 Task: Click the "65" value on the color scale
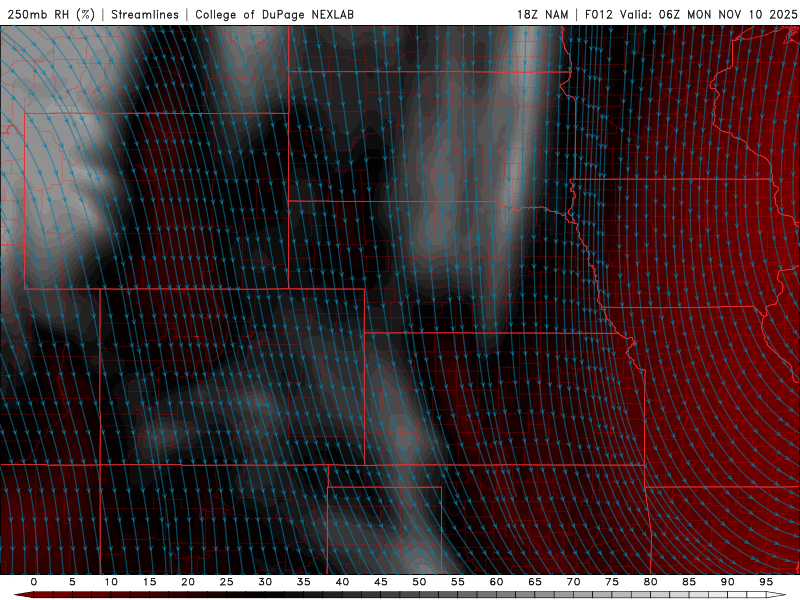(535, 582)
